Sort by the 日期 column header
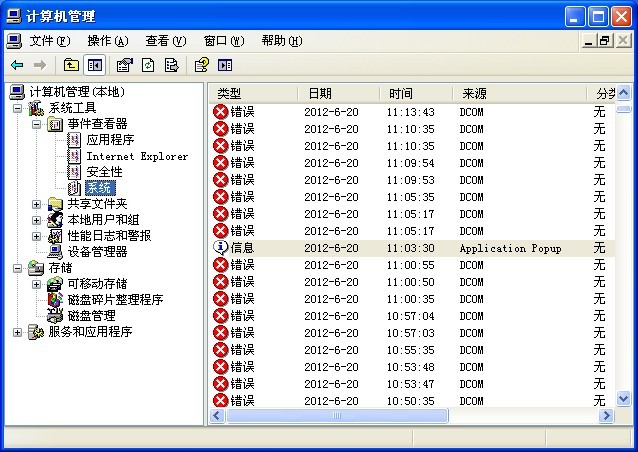Image resolution: width=638 pixels, height=452 pixels. (339, 94)
